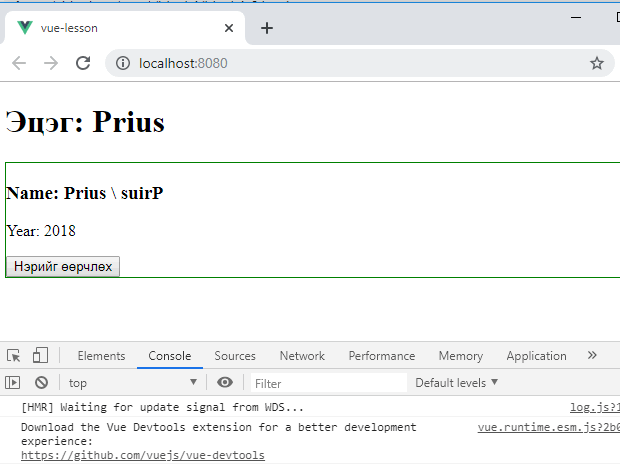Click the localhost:8080 address bar

pos(359,63)
